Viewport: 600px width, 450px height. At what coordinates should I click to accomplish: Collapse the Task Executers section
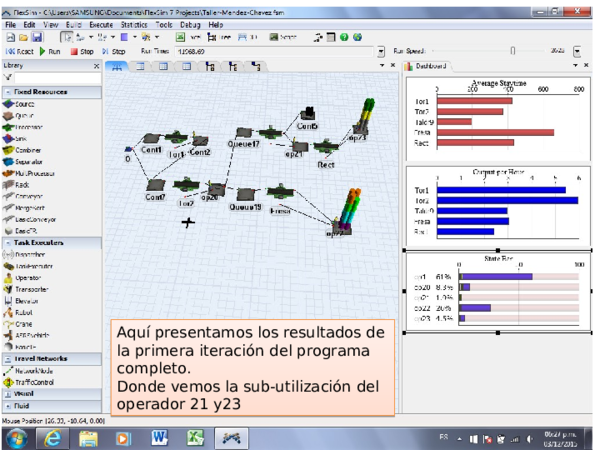pyautogui.click(x=7, y=243)
